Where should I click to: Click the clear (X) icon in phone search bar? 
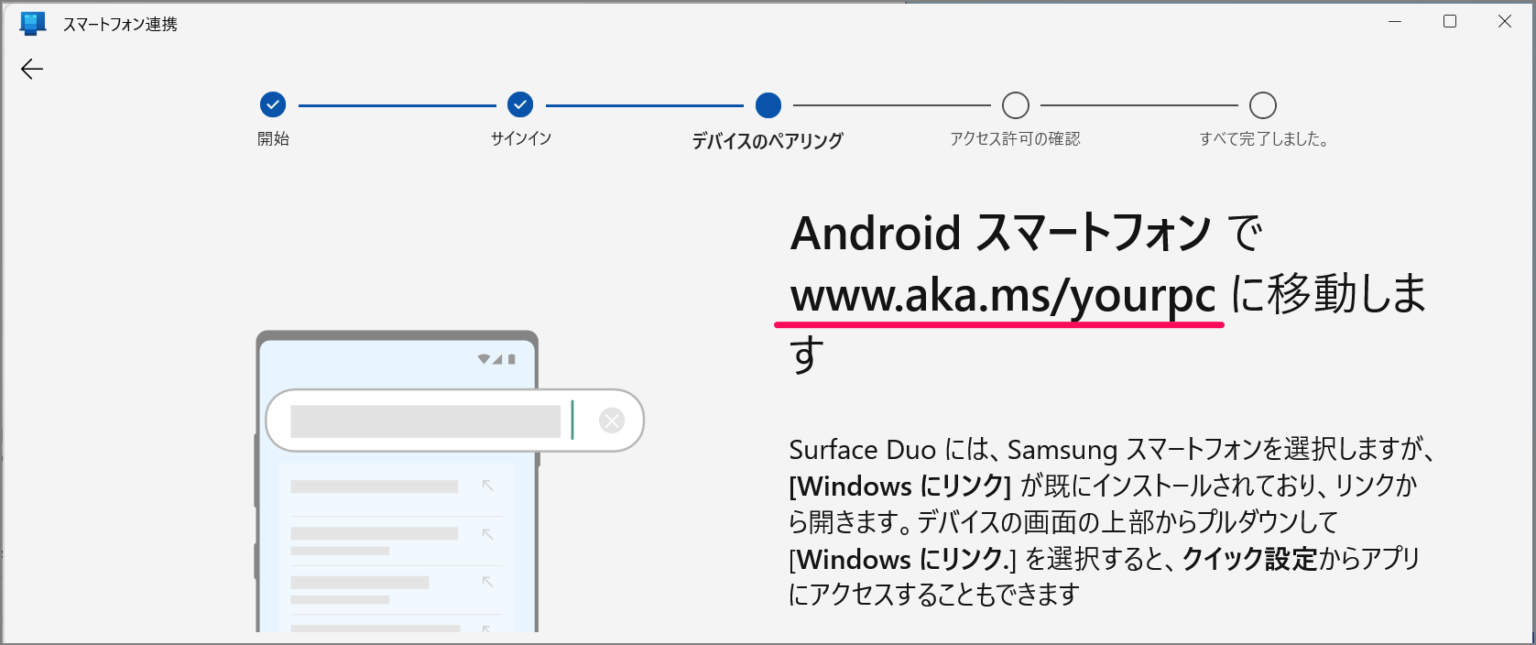pyautogui.click(x=611, y=420)
